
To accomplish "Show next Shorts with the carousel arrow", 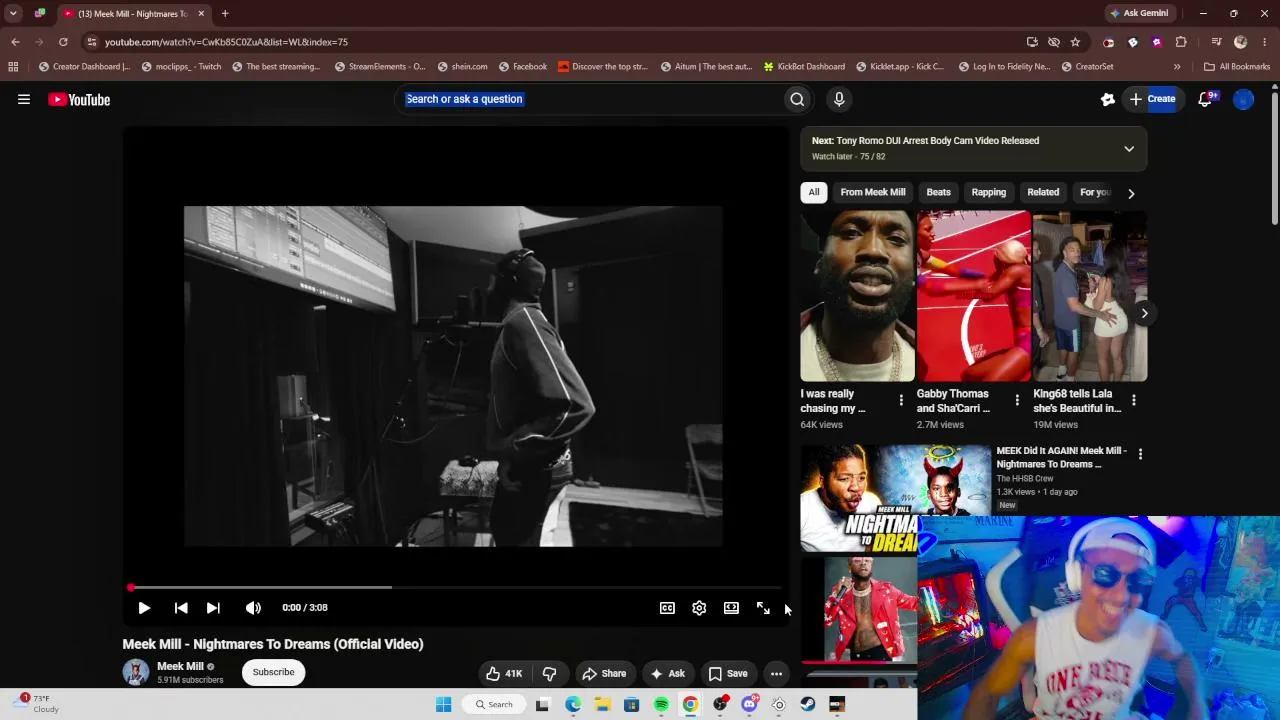I will pos(1144,313).
